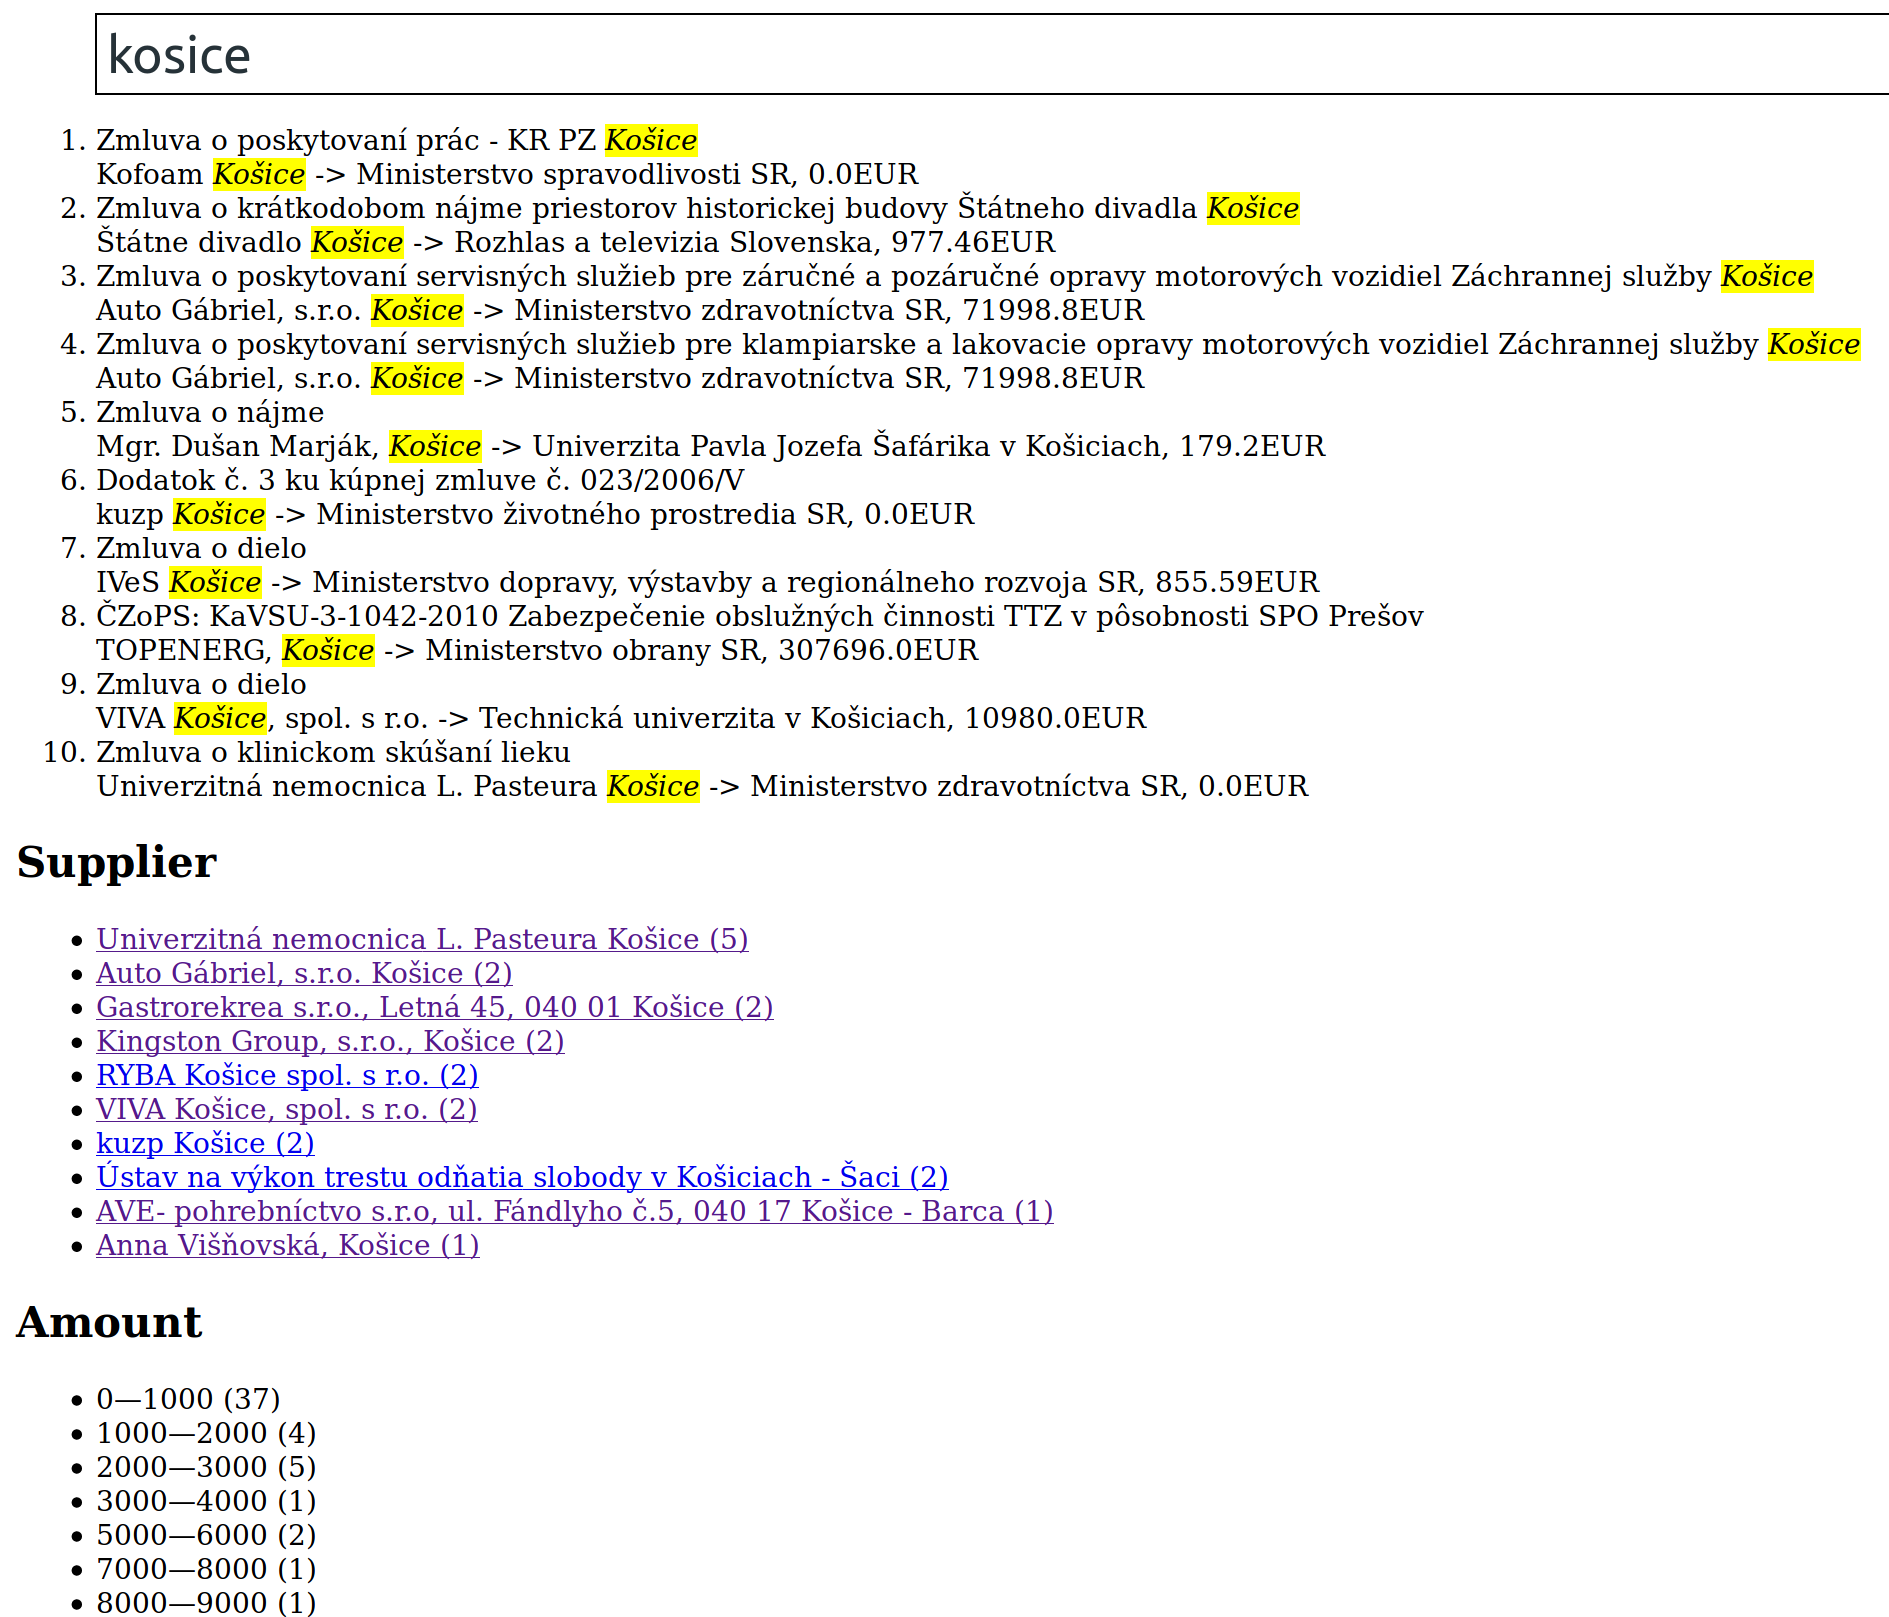The image size is (1889, 1617).
Task: Click result 'ČZoPS: KaVSU-3-1042-2010' title
Action: pyautogui.click(x=760, y=616)
